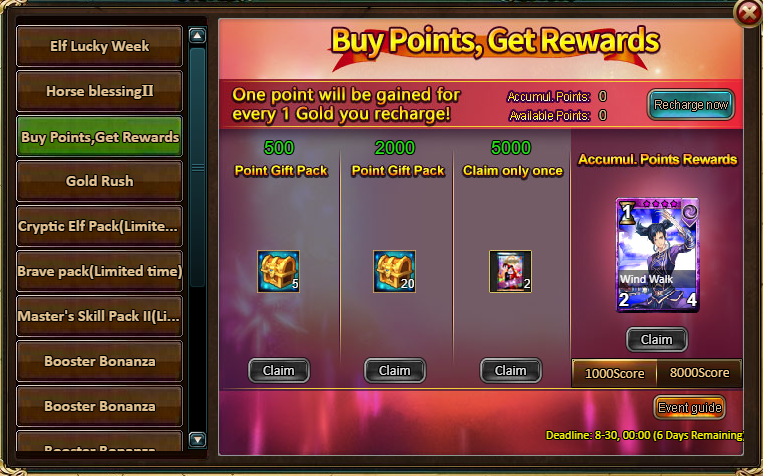Claim the 500 Point Gift Pack
Viewport: 763px width, 476px height.
278,370
